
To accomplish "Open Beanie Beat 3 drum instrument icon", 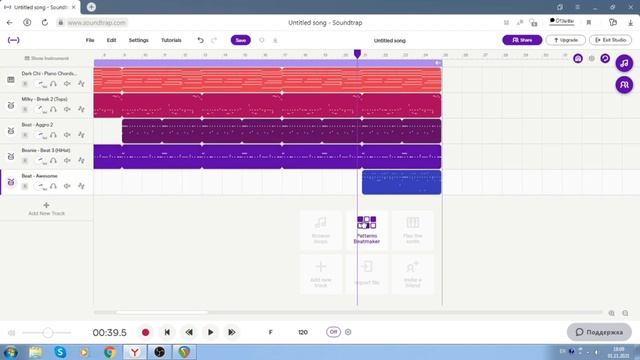I will (x=11, y=157).
